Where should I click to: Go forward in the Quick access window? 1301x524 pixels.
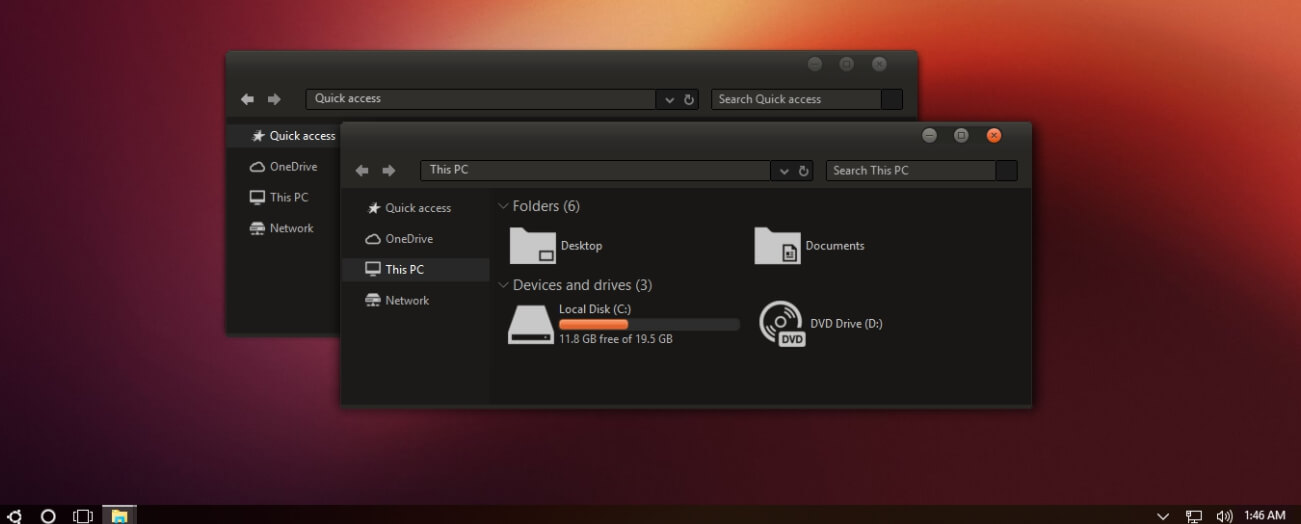click(x=274, y=100)
